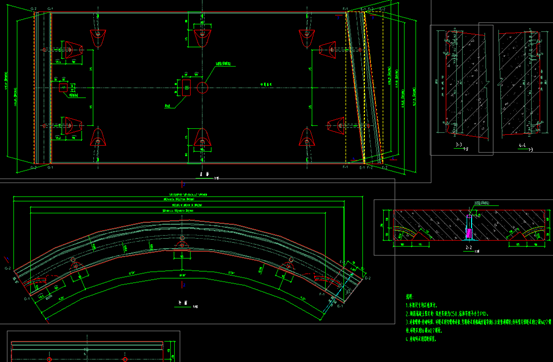
Task: Select the red center circle in plan view
Action: pyautogui.click(x=202, y=88)
